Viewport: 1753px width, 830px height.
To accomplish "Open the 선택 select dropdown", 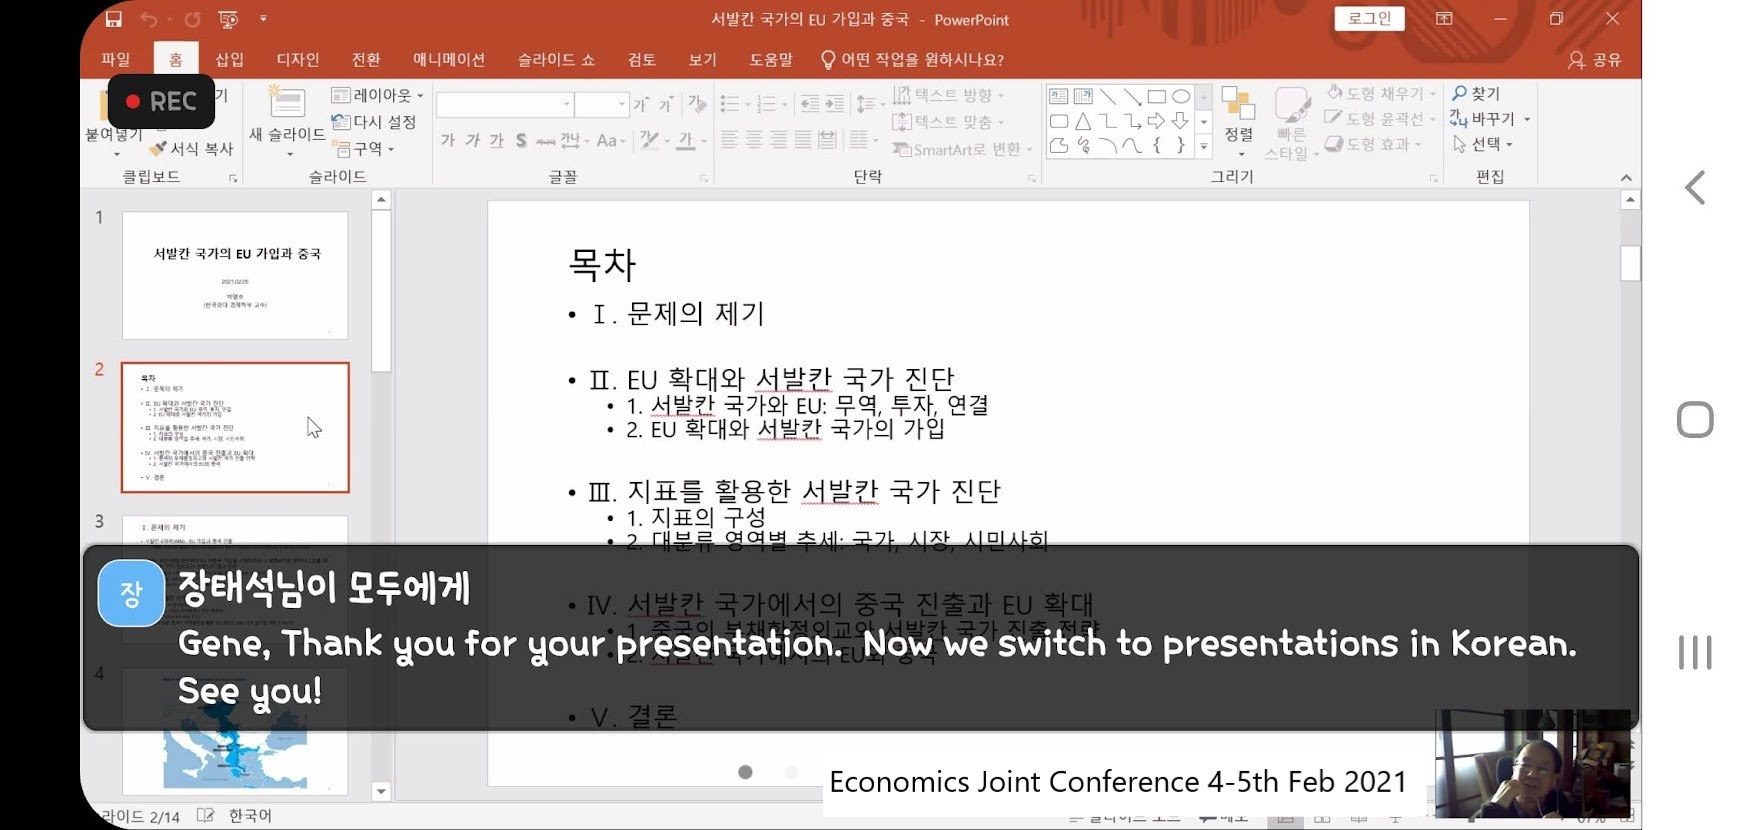I will pos(1483,144).
